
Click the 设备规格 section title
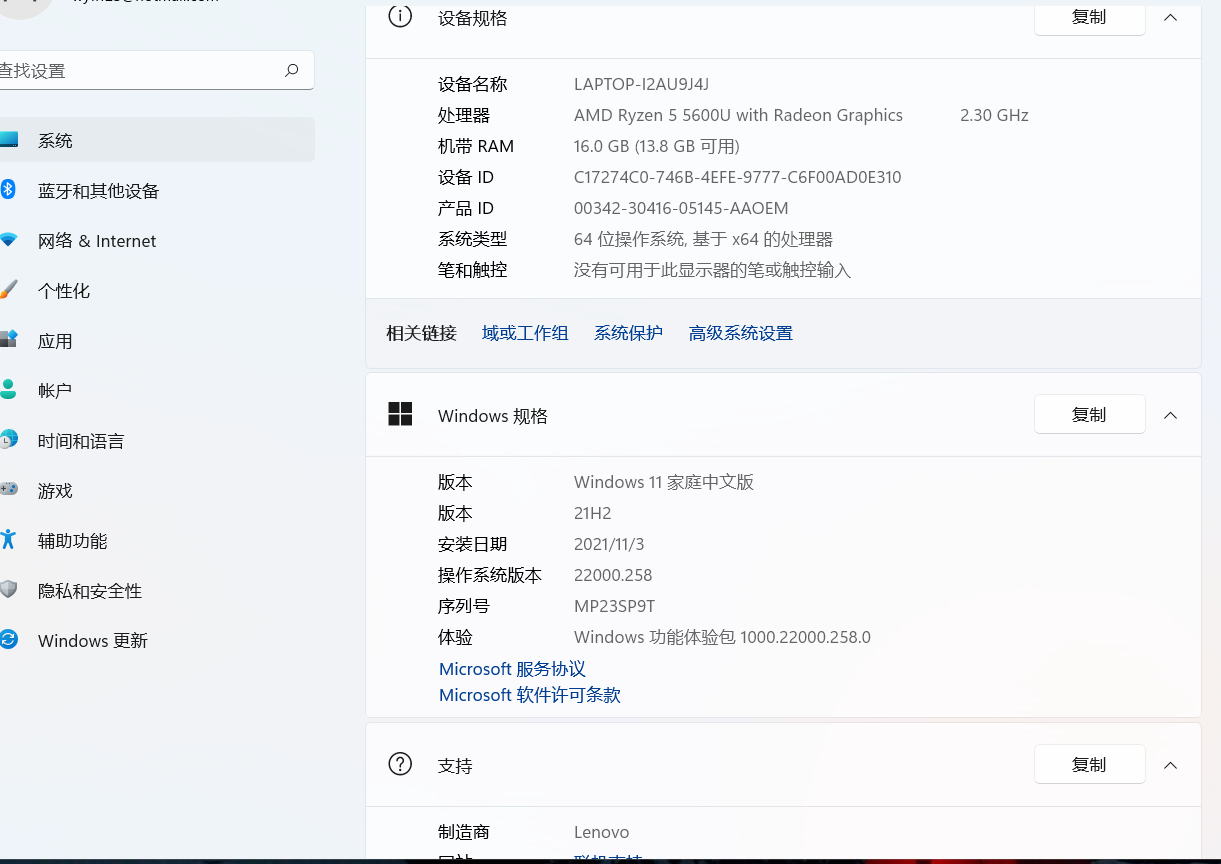[x=473, y=18]
